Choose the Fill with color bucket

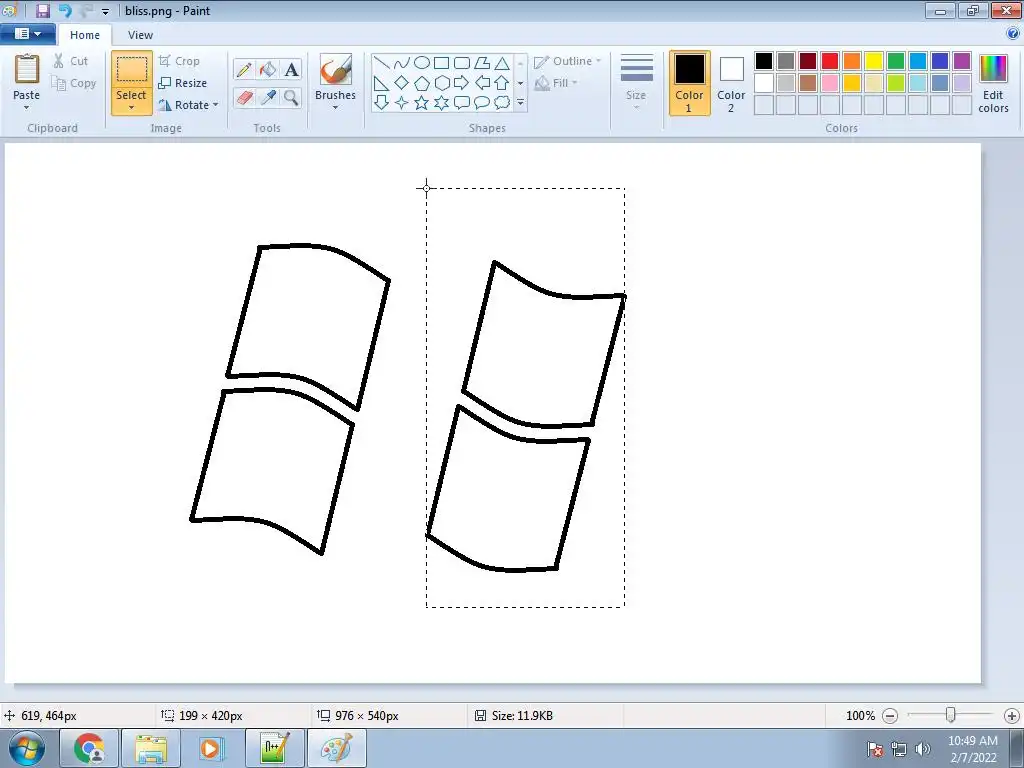(268, 69)
